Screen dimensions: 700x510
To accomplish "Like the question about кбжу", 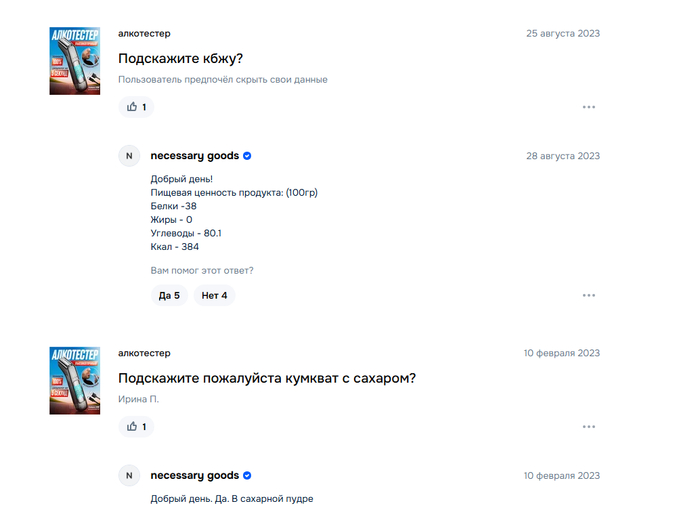I will click(136, 107).
